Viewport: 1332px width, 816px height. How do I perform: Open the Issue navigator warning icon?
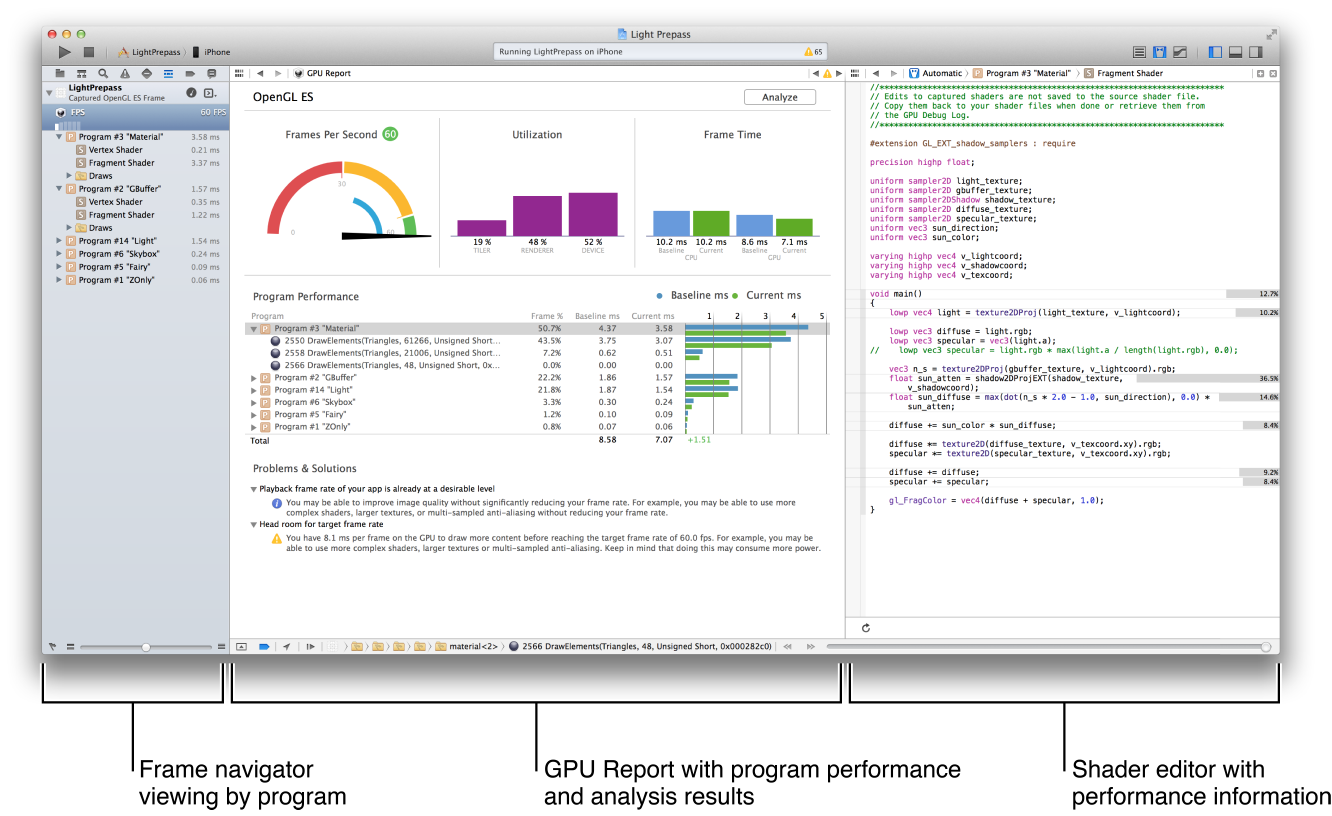124,74
